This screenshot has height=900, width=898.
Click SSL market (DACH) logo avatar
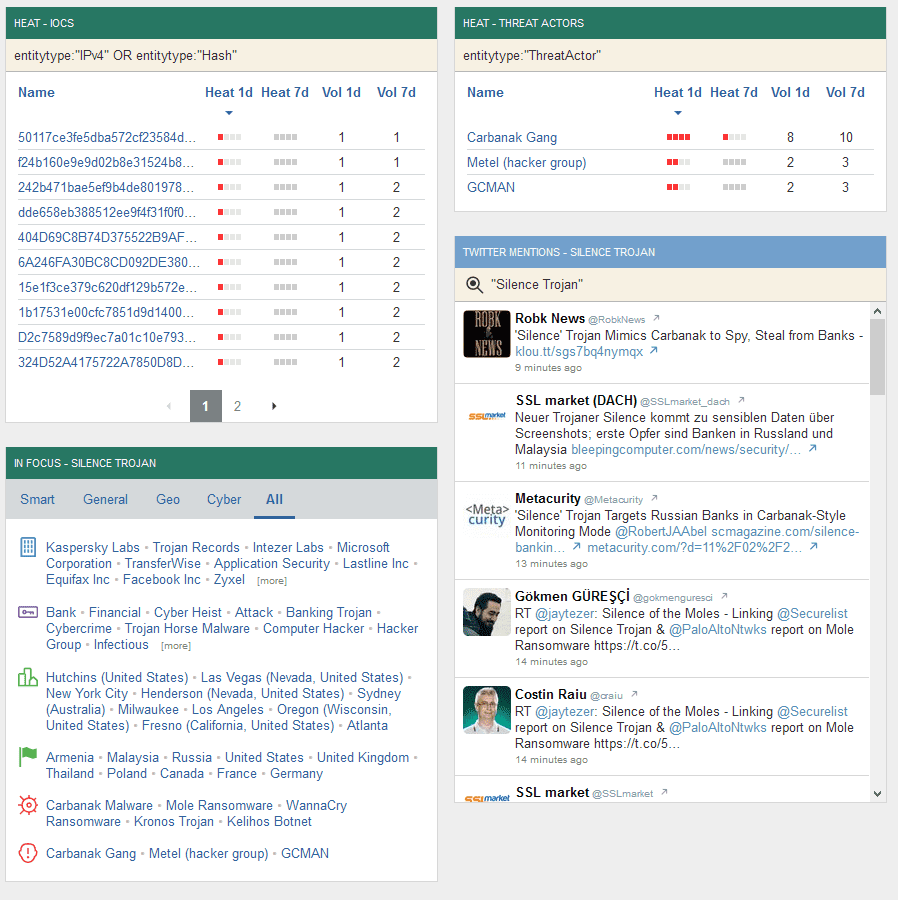pyautogui.click(x=487, y=416)
